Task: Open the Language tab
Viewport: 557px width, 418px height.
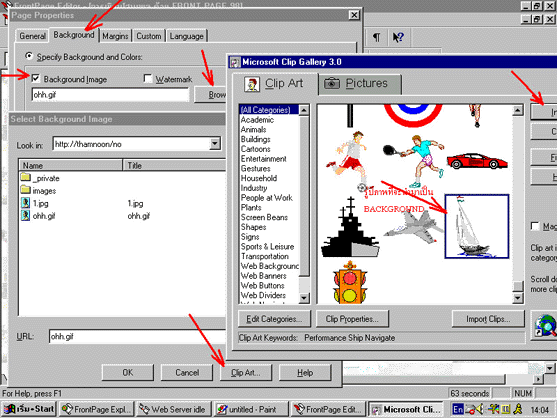Action: pos(186,36)
